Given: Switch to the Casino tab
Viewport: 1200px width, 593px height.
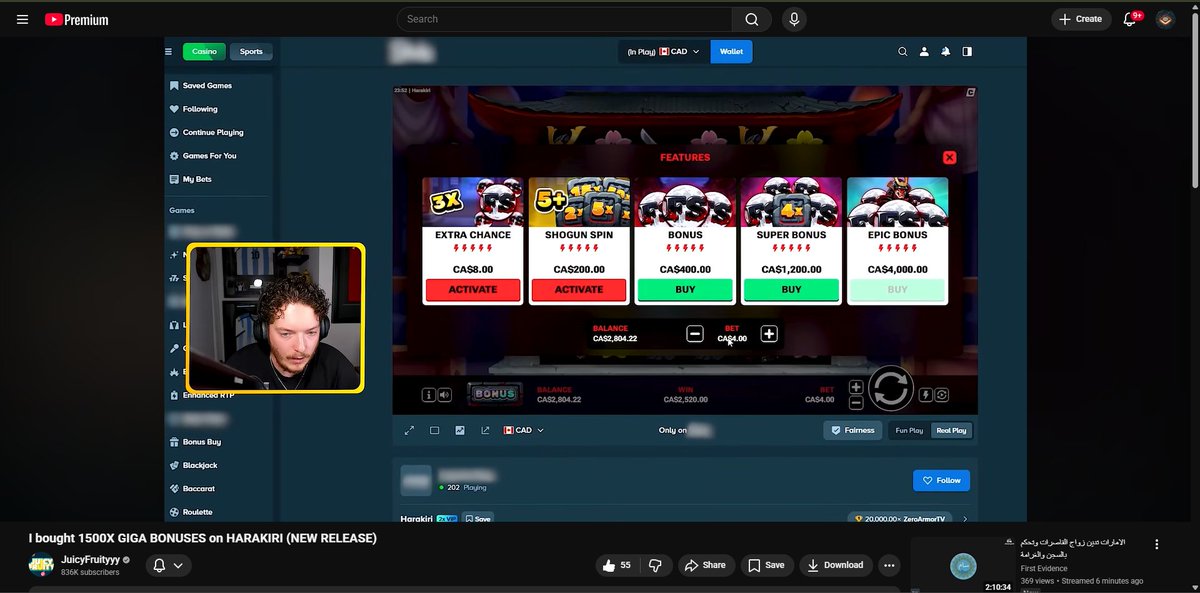Looking at the screenshot, I should pyautogui.click(x=204, y=51).
